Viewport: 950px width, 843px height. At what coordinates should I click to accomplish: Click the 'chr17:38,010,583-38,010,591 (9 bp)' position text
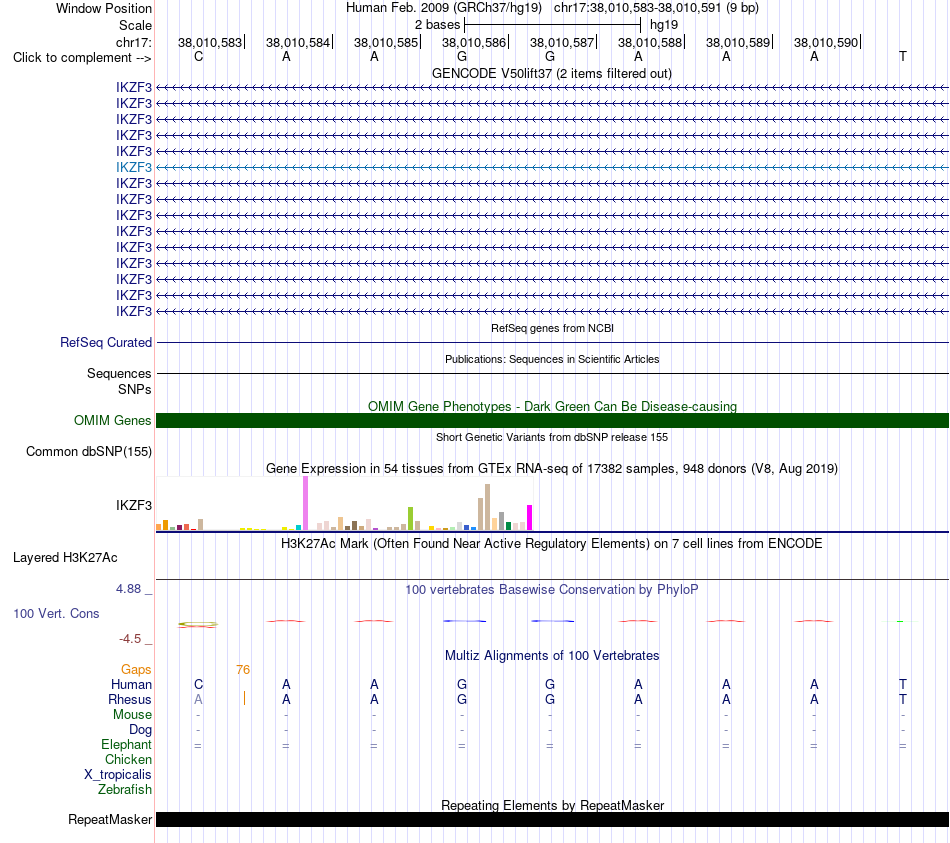656,8
